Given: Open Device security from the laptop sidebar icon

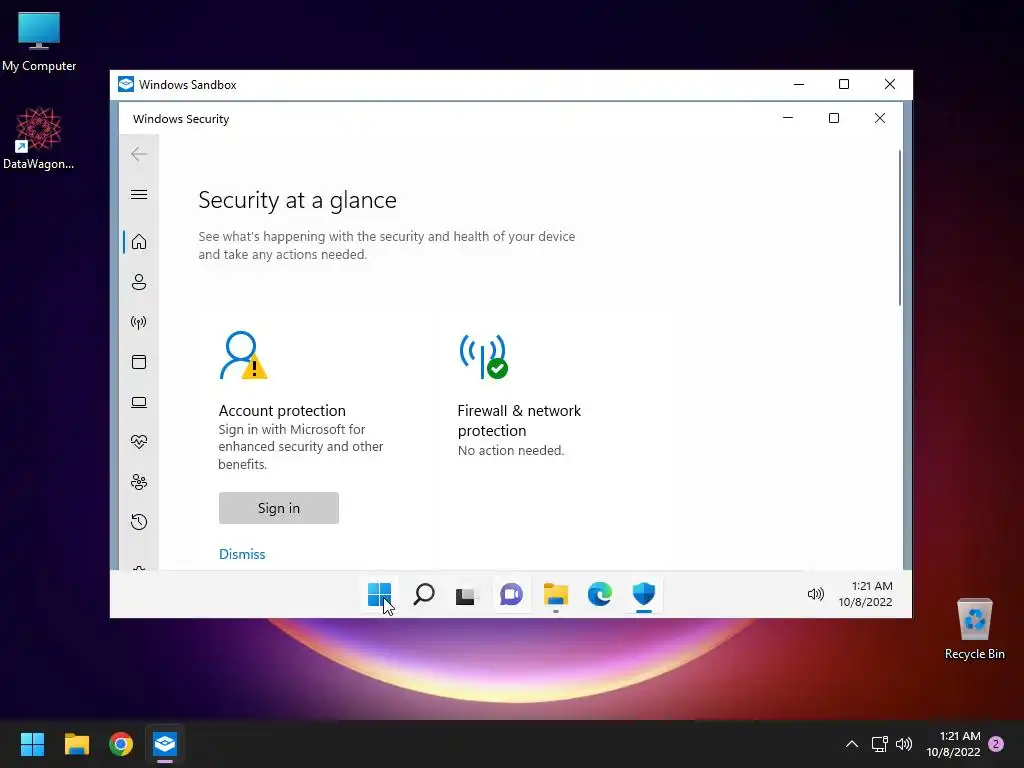Looking at the screenshot, I should [x=138, y=402].
